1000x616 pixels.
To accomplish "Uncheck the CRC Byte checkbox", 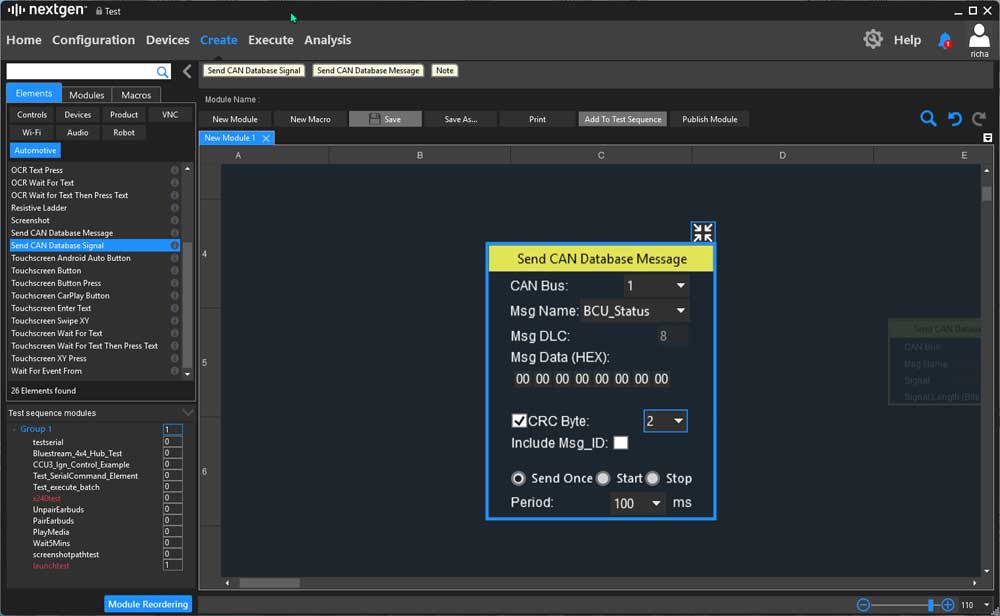I will coord(519,421).
